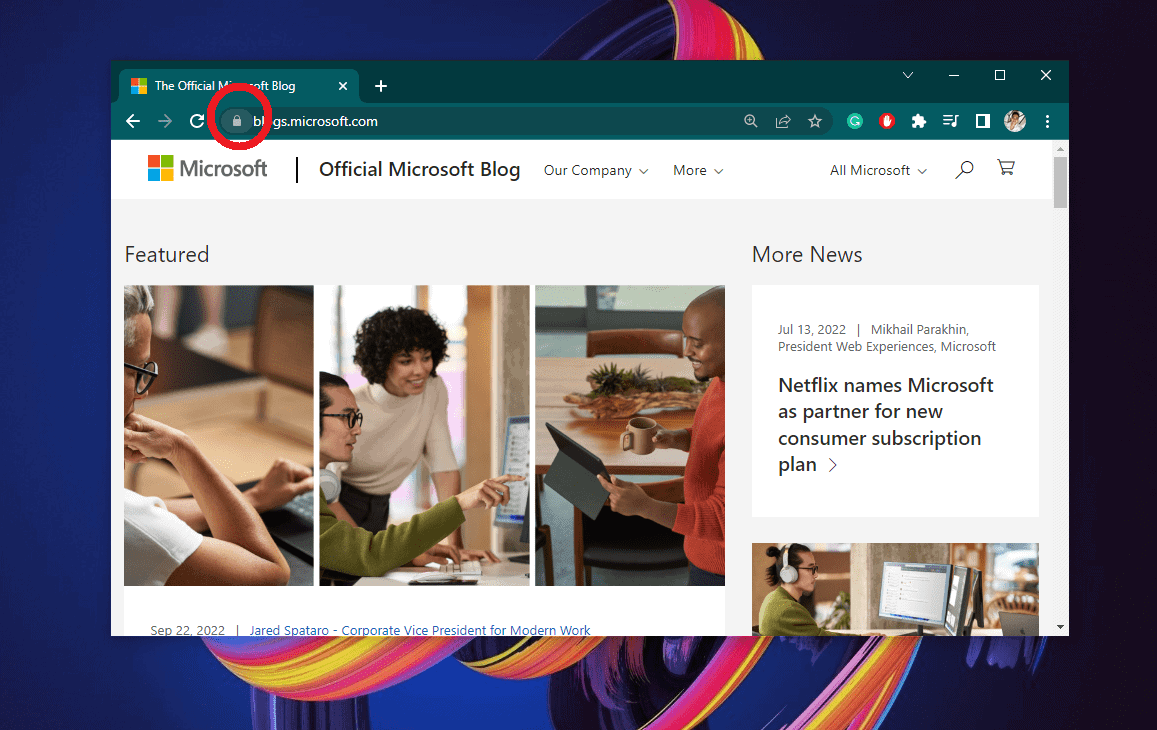Open a new tab with the plus button
This screenshot has height=730, width=1157.
point(381,86)
